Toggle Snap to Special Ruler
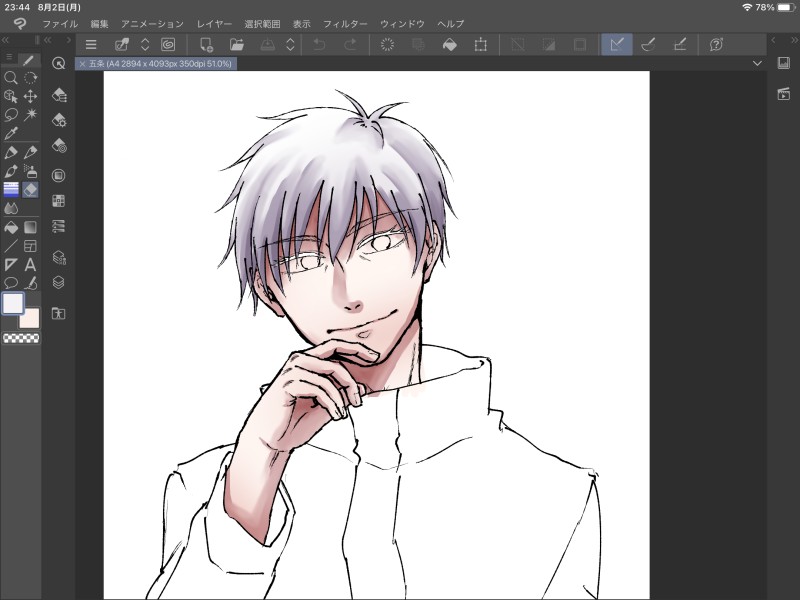800x600 pixels. point(648,45)
